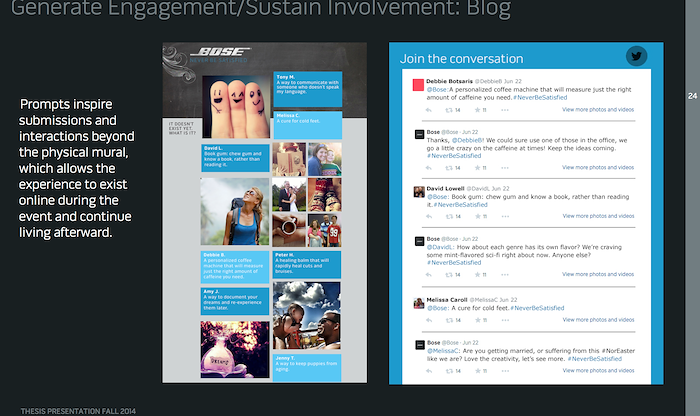Reply to Bose's 'Thanks, @DebbieB' tweet
The width and height of the screenshot is (700, 416).
point(429,168)
